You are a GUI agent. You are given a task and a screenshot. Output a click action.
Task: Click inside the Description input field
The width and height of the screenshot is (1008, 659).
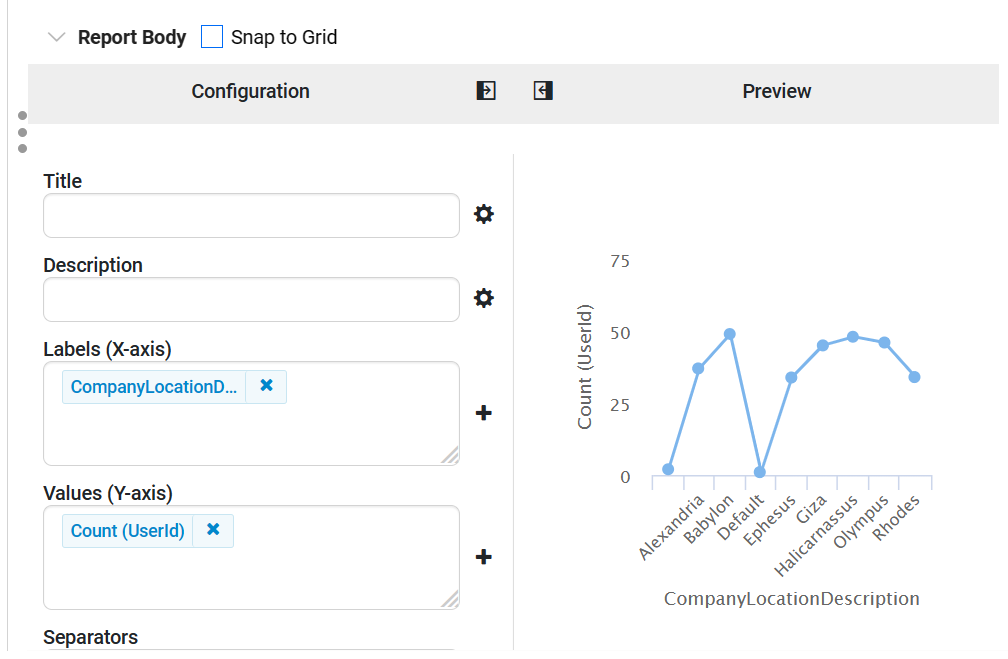(251, 299)
